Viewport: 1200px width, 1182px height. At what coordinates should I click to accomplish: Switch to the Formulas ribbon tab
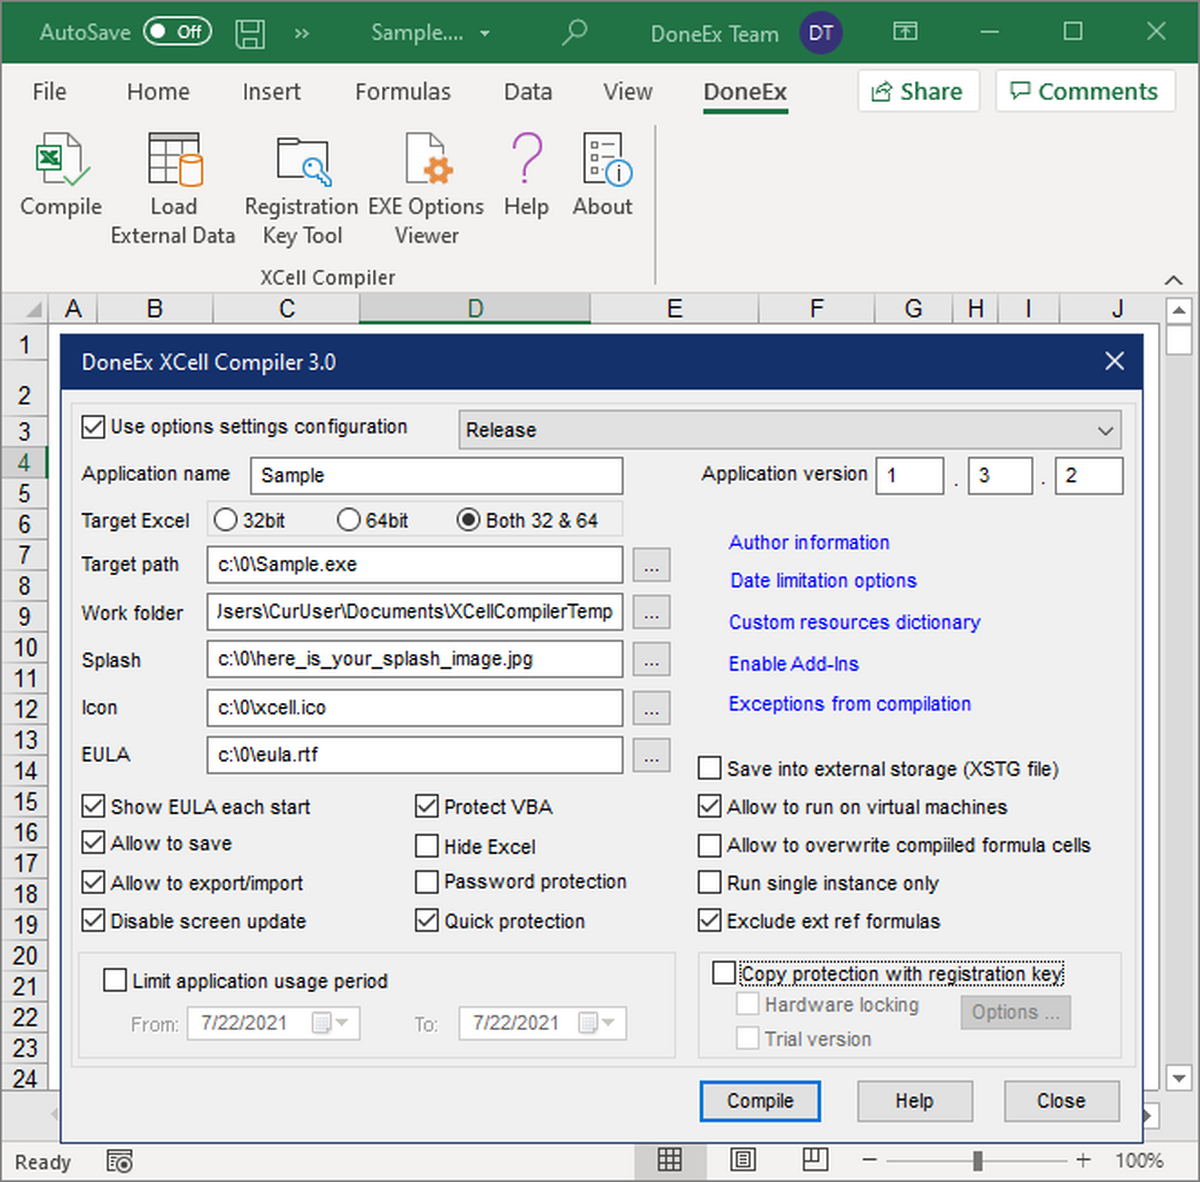(x=402, y=92)
